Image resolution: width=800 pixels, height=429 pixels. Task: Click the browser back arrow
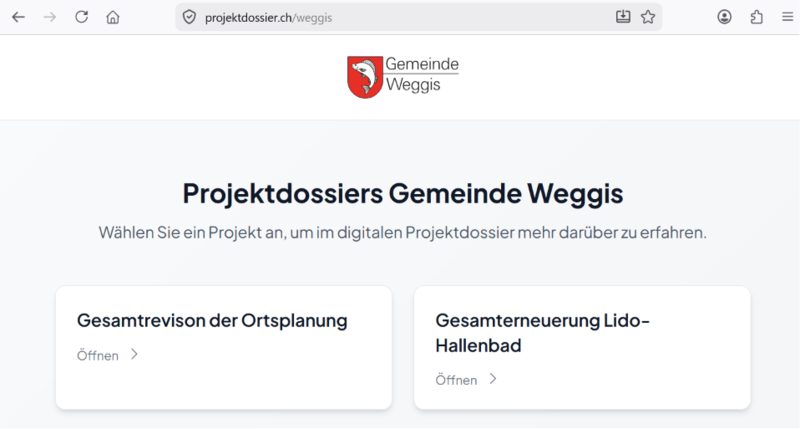(x=18, y=17)
